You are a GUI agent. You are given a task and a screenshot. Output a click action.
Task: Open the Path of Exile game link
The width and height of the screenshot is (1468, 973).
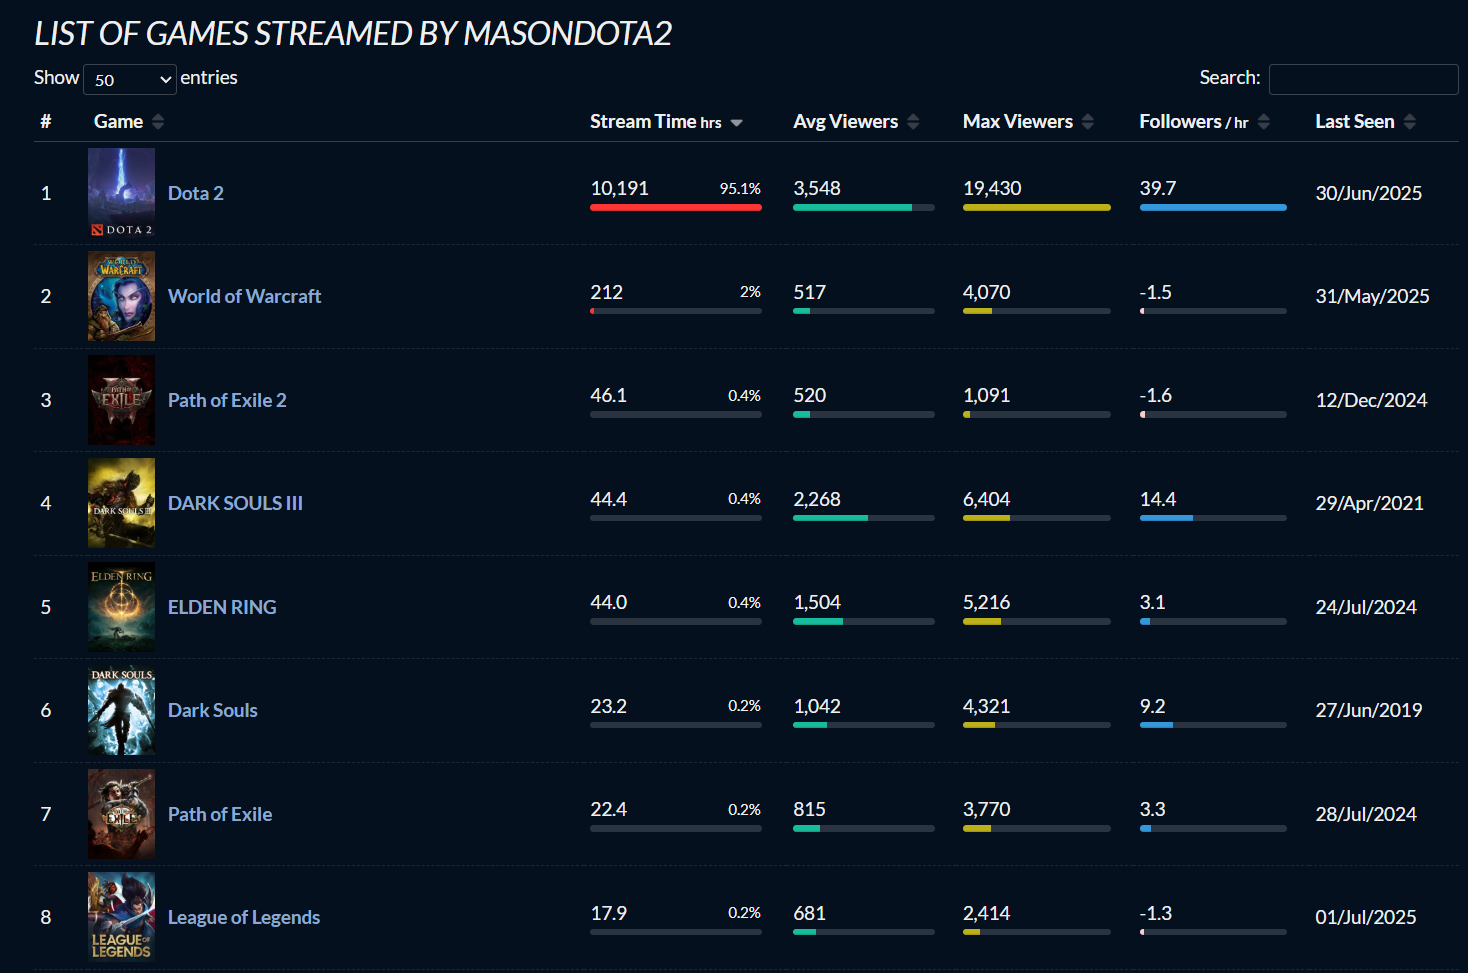[x=220, y=814]
